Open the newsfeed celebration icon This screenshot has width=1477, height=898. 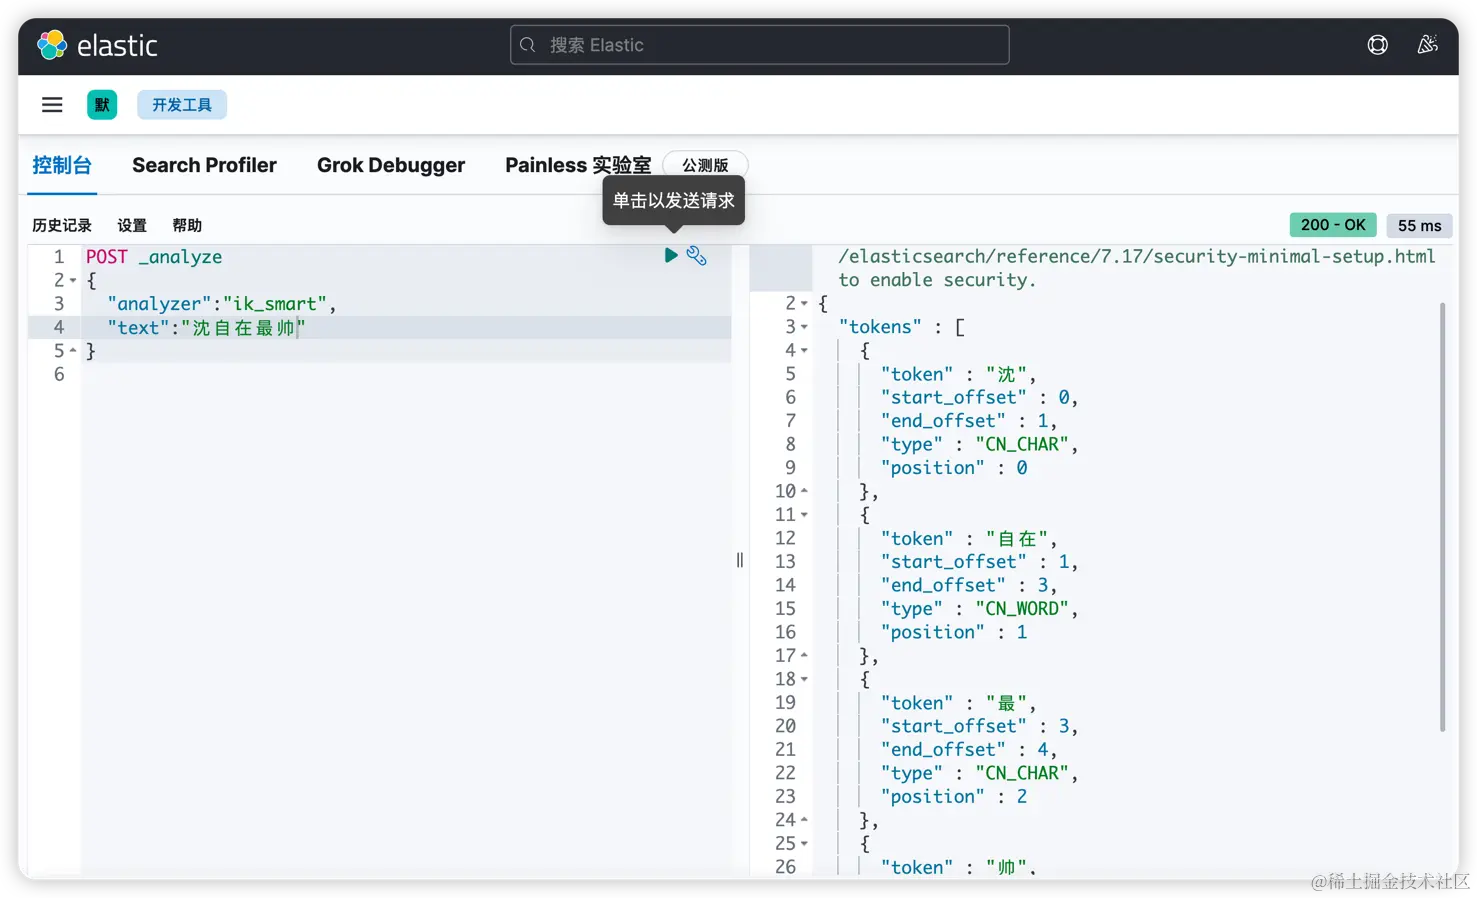(x=1427, y=45)
